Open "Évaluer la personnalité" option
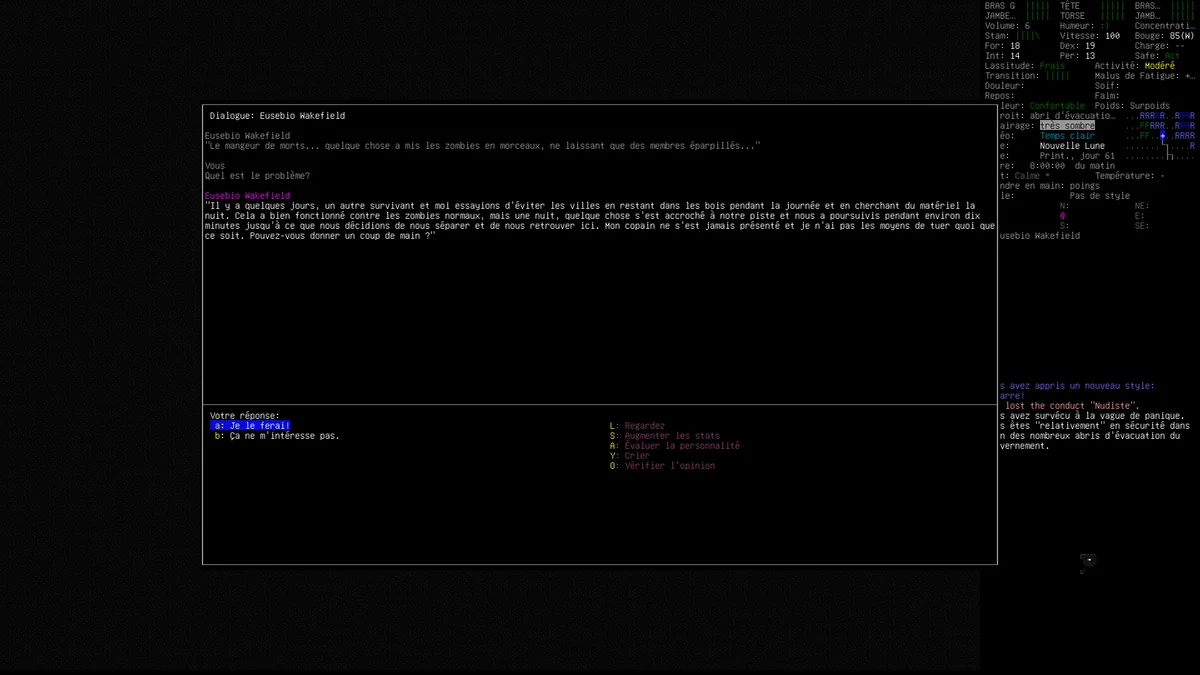This screenshot has width=1200, height=675. (x=681, y=446)
